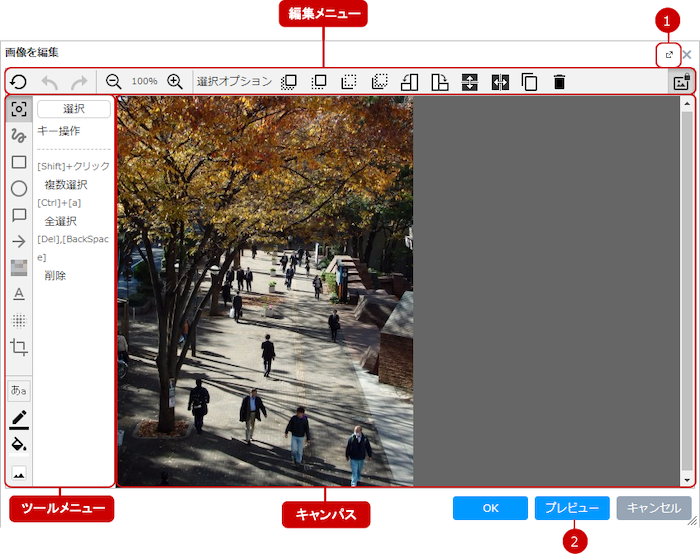Open the insert image tool at panel bottom
The image size is (700, 554).
click(x=19, y=472)
